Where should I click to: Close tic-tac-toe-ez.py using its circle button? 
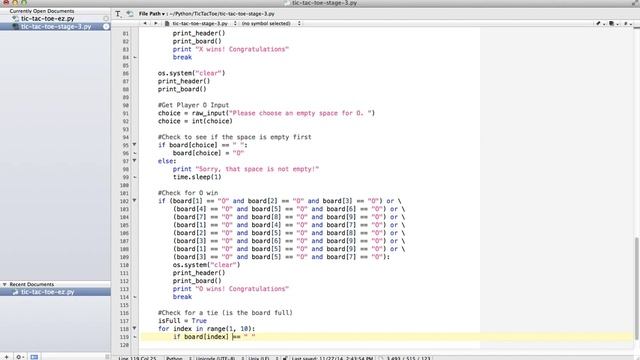coord(106,19)
